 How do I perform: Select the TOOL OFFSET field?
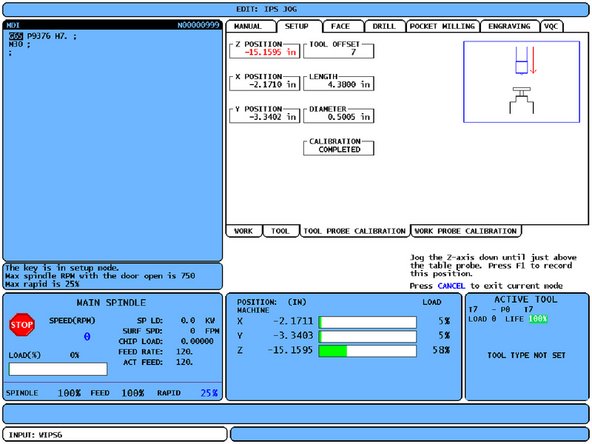(x=338, y=49)
